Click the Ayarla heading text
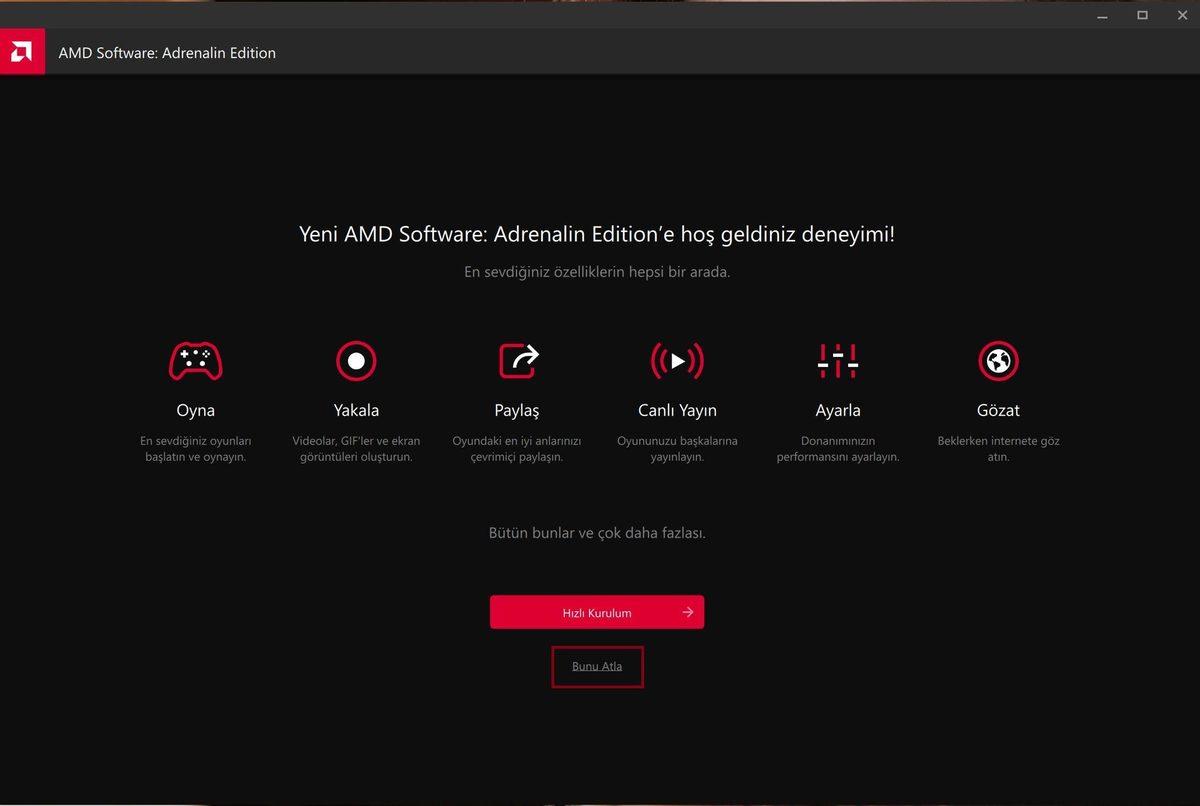 [838, 411]
